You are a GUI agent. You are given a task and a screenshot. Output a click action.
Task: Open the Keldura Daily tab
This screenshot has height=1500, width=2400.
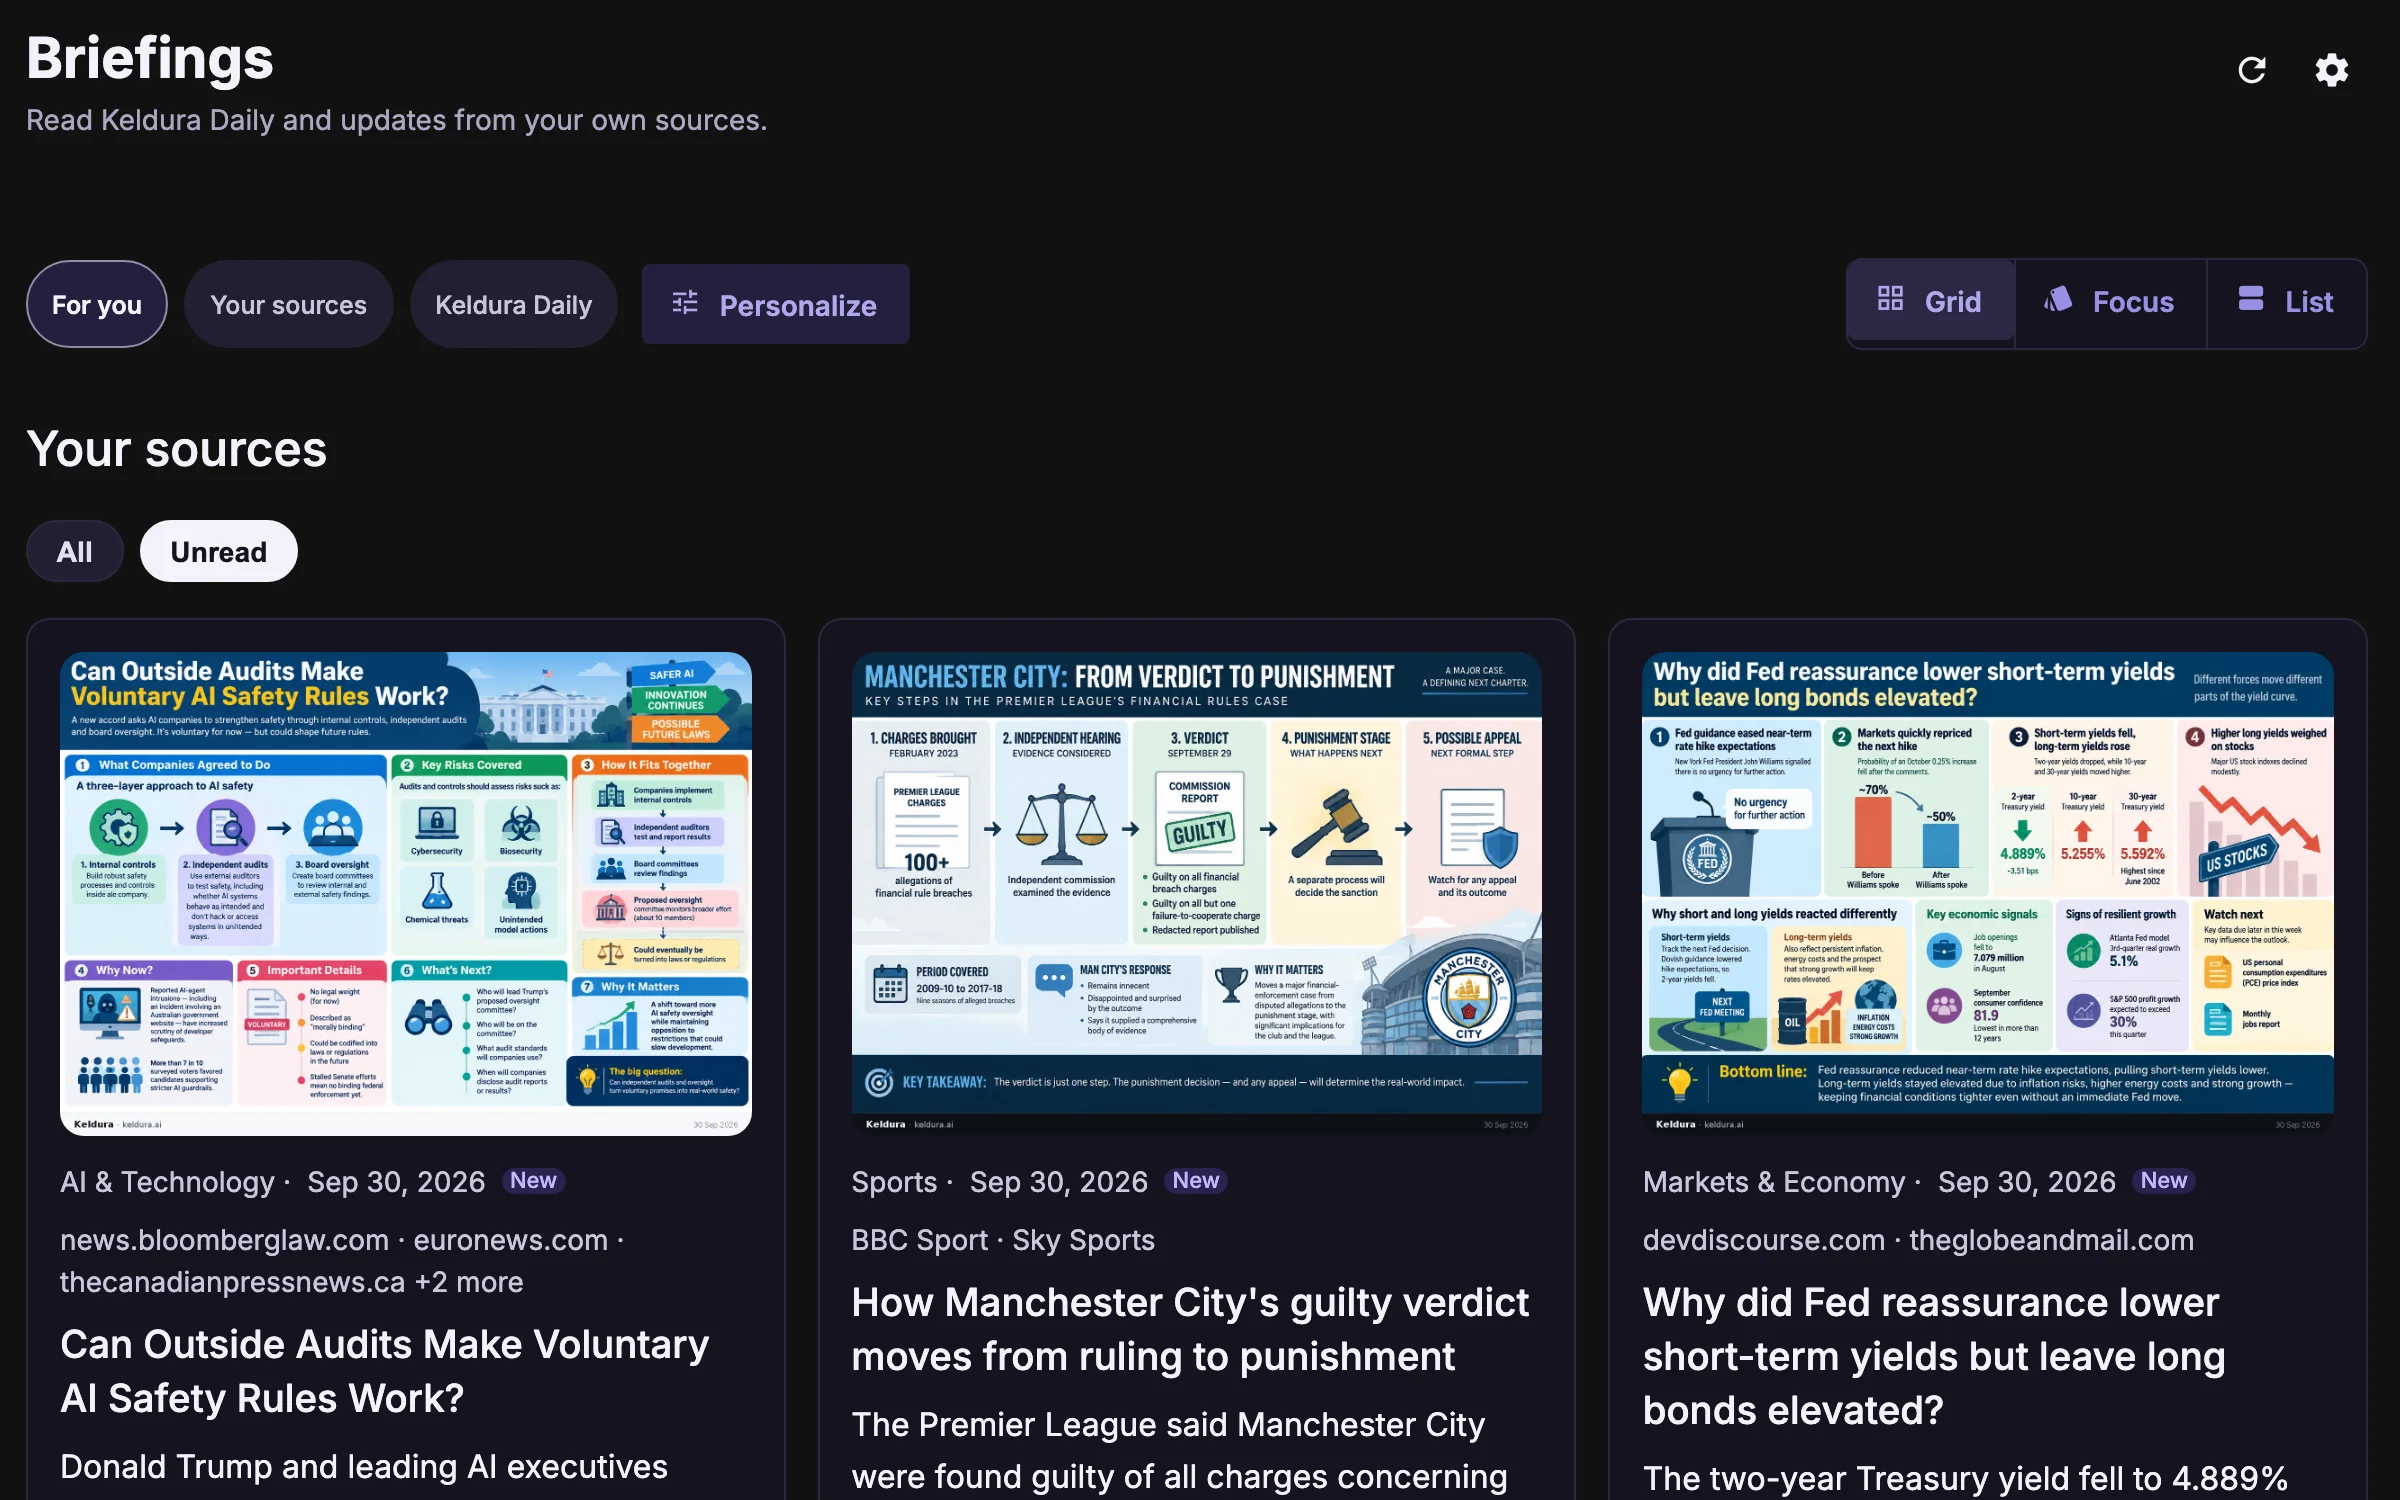click(513, 304)
